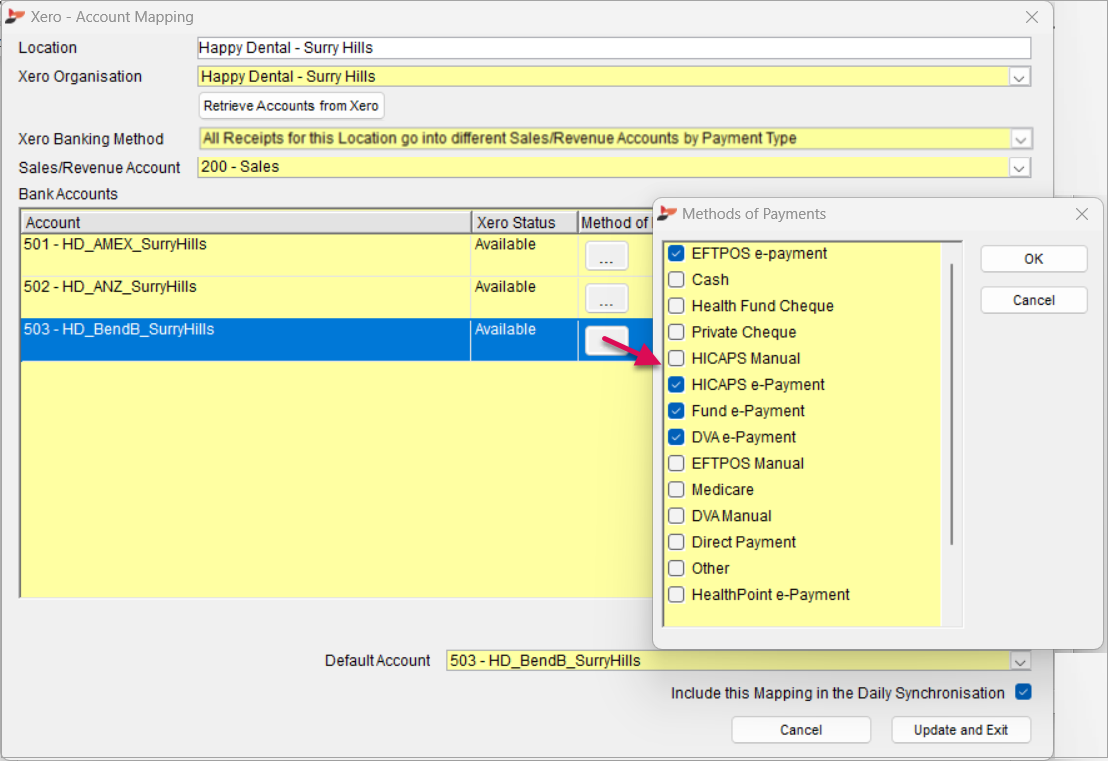Image resolution: width=1108 pixels, height=761 pixels.
Task: Expand the Default Account dropdown
Action: coord(1020,661)
